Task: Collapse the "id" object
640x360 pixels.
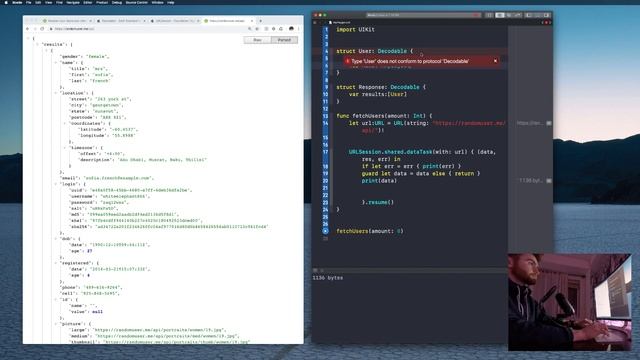Action: [56, 300]
